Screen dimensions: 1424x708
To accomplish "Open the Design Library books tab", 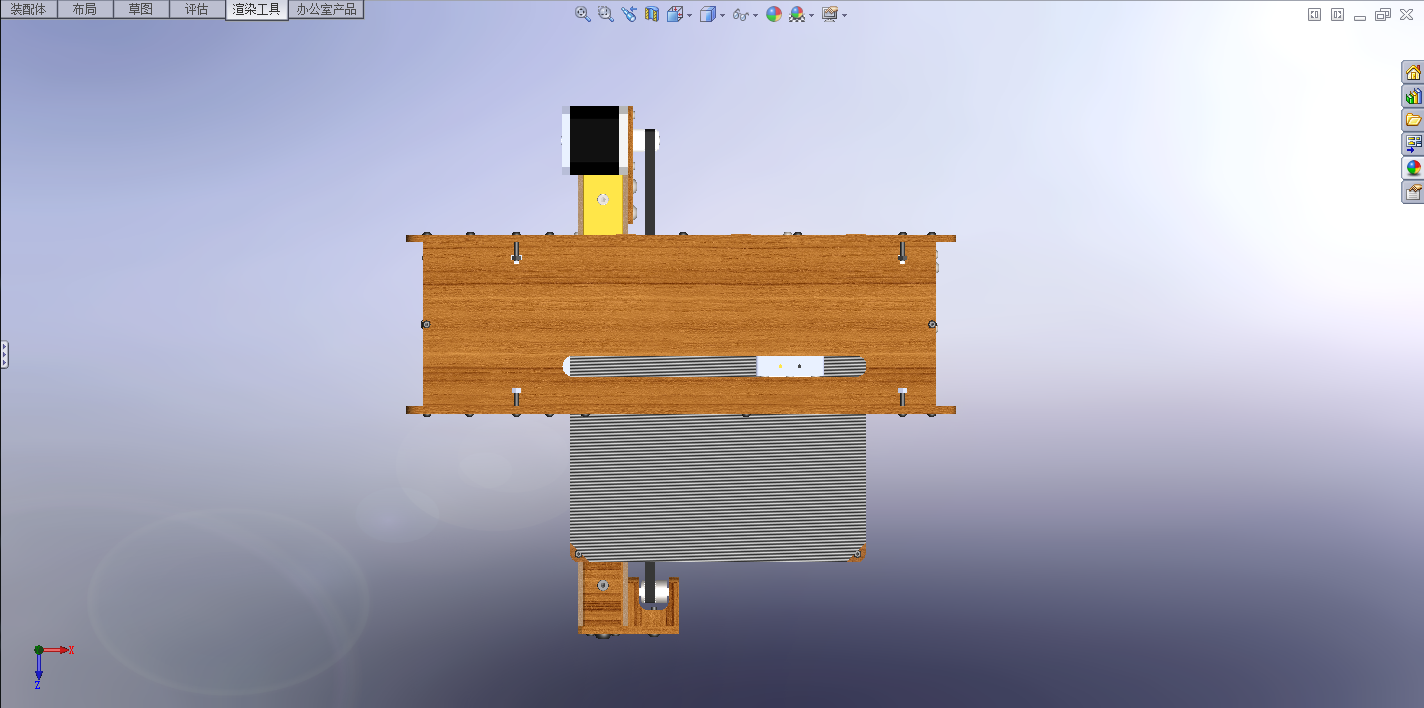I will click(1413, 96).
